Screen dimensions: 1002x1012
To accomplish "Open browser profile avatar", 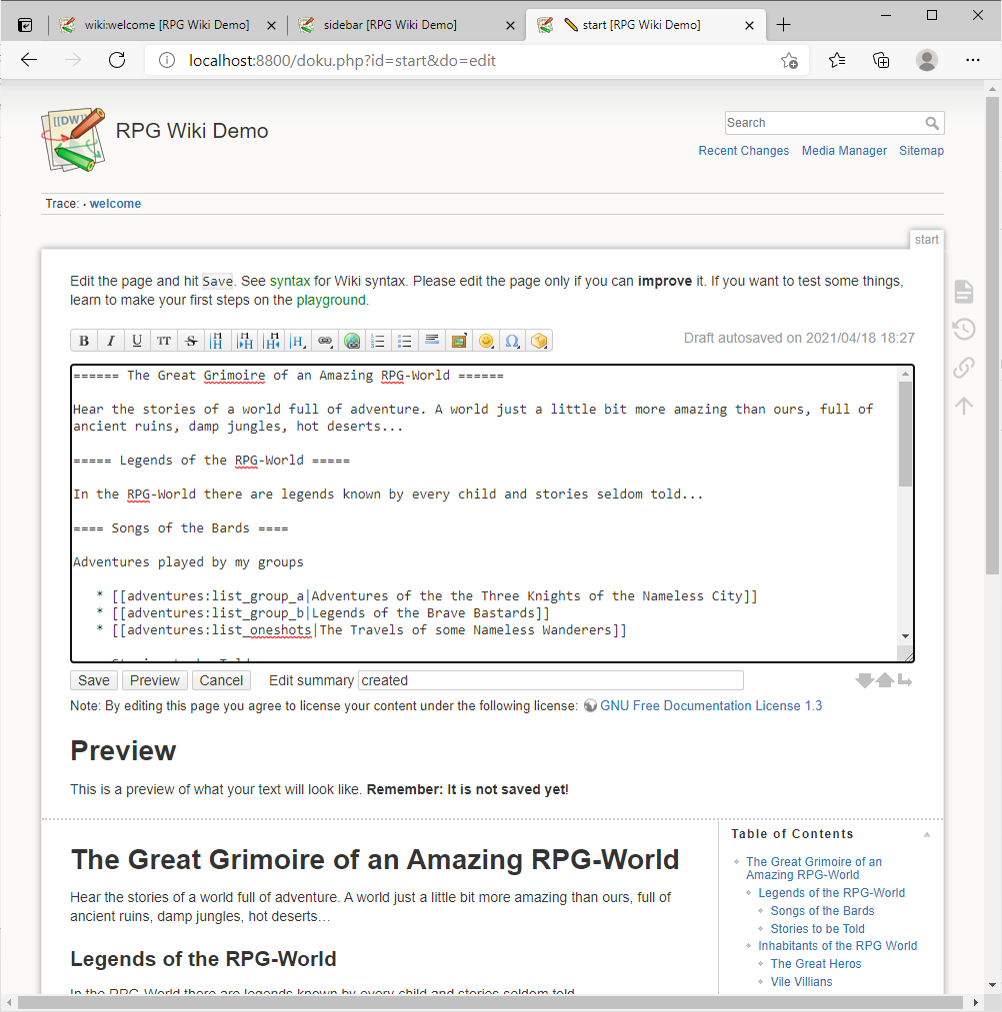I will point(927,61).
